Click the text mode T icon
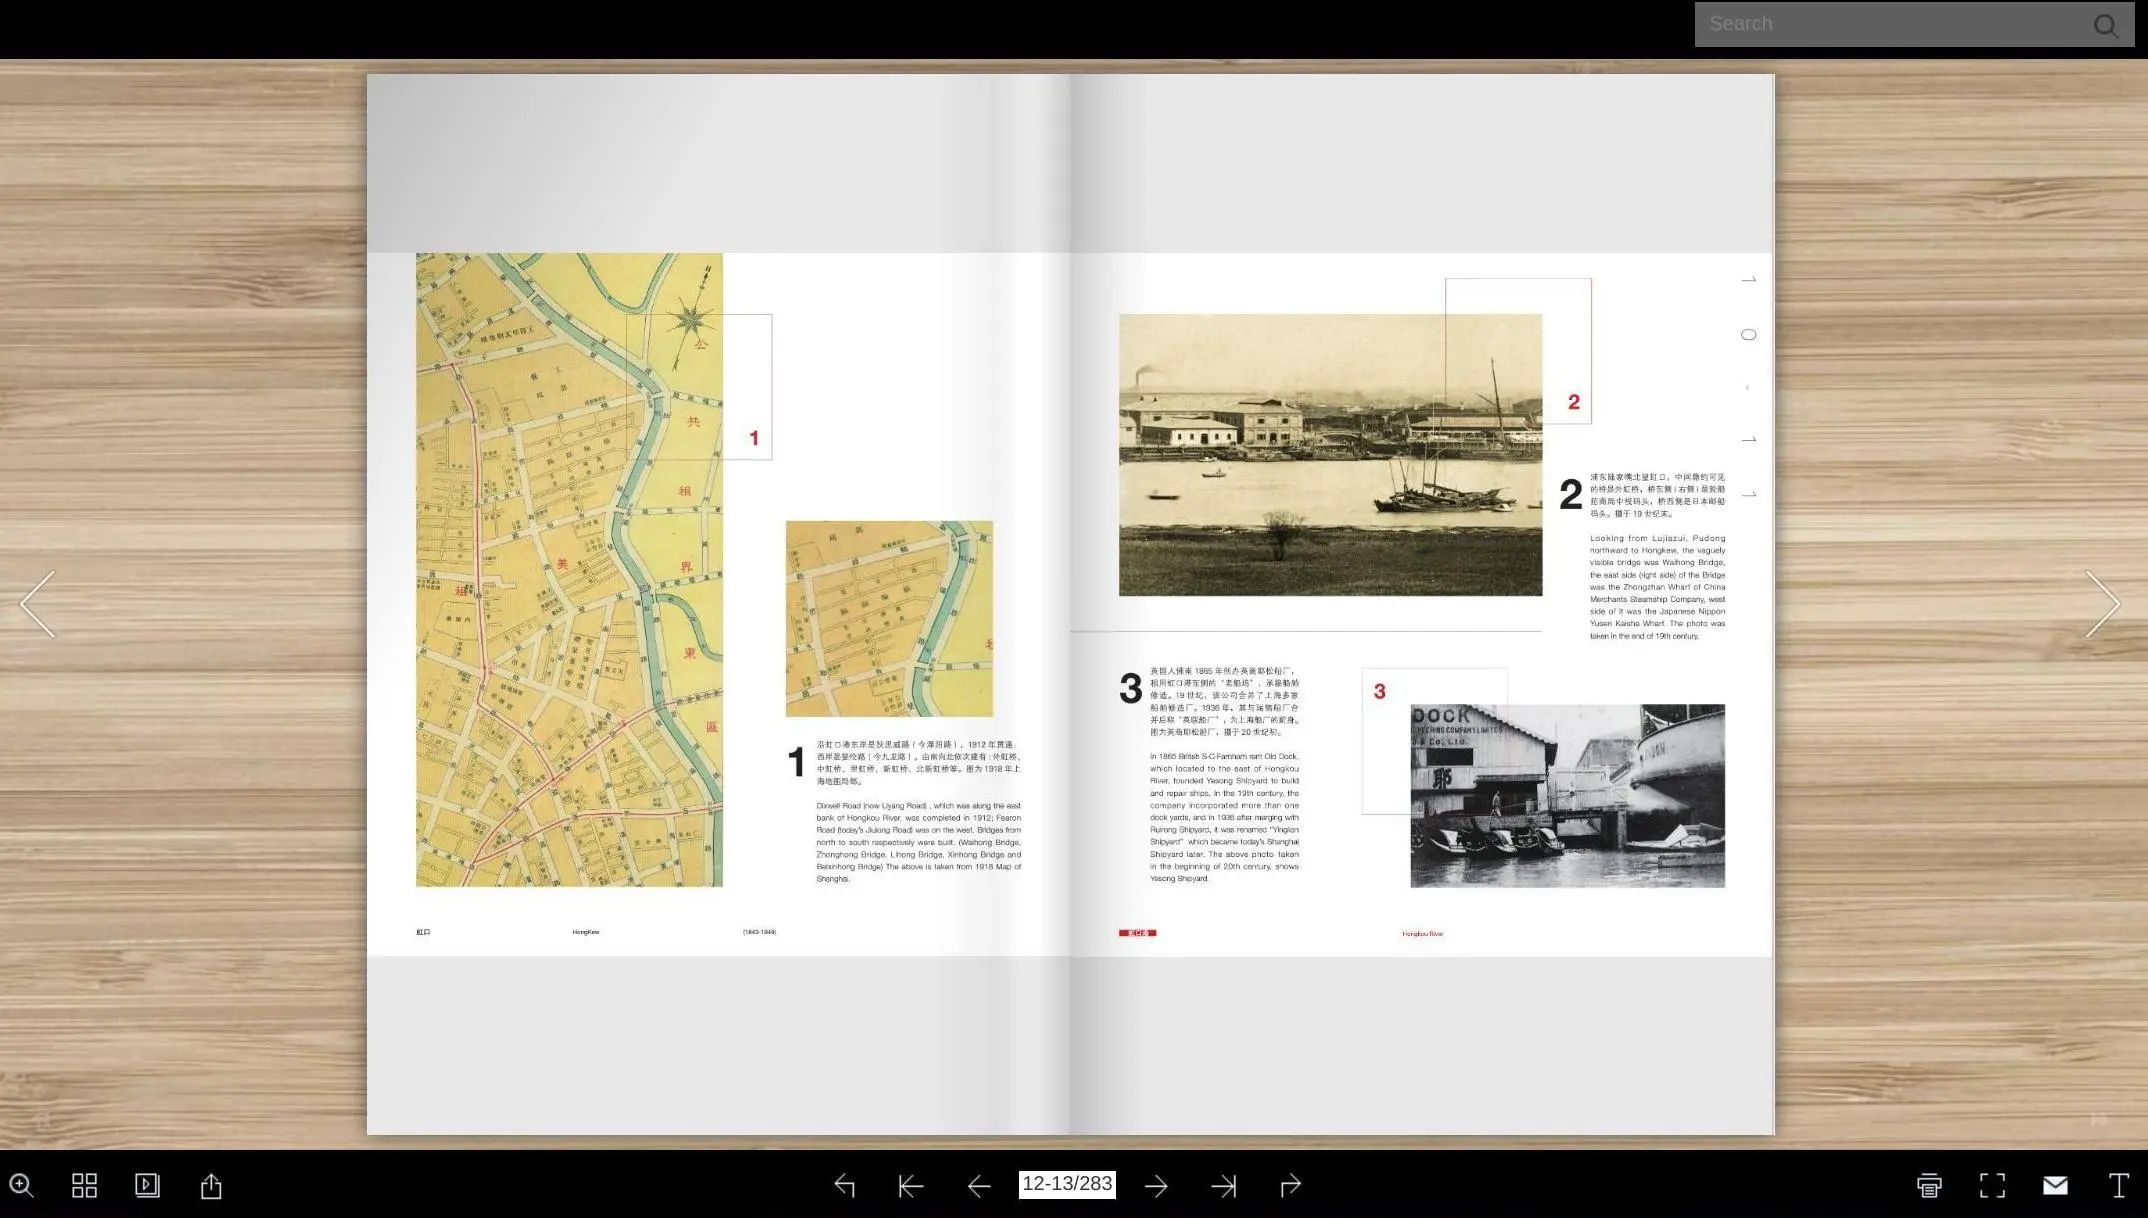This screenshot has width=2148, height=1218. pyautogui.click(x=2118, y=1186)
